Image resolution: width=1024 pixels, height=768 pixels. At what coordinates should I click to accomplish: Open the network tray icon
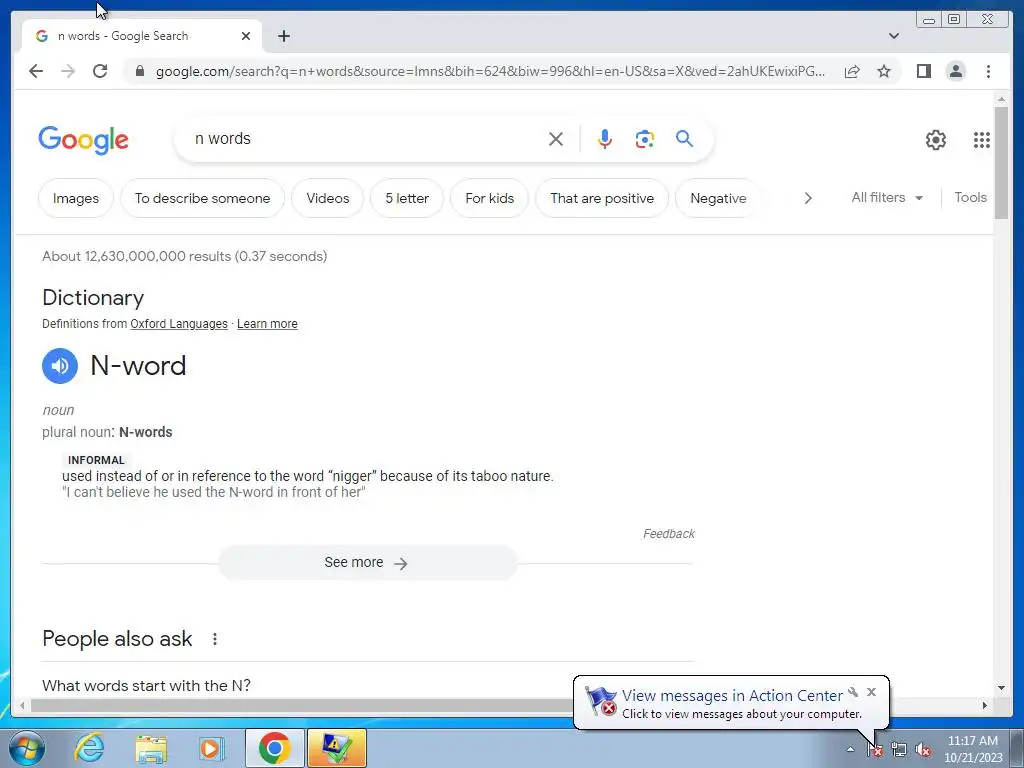(899, 749)
